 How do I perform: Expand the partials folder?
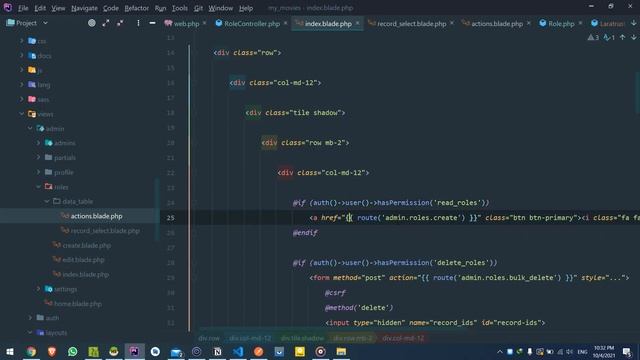(x=38, y=158)
